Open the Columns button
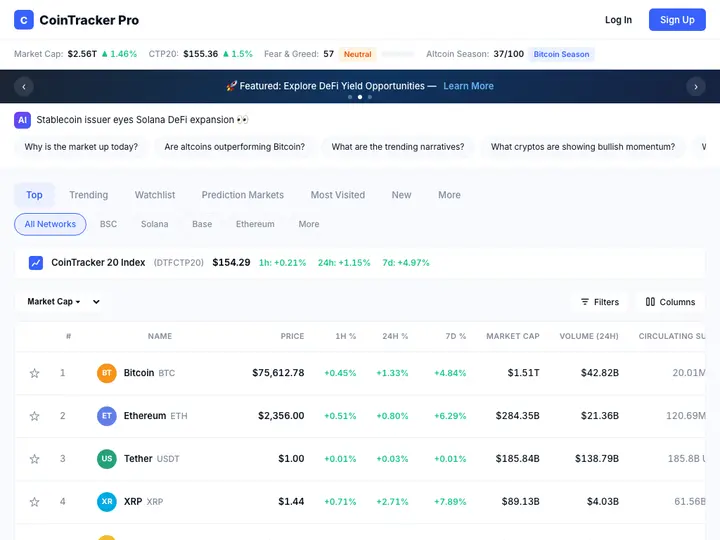The width and height of the screenshot is (720, 540). click(670, 302)
